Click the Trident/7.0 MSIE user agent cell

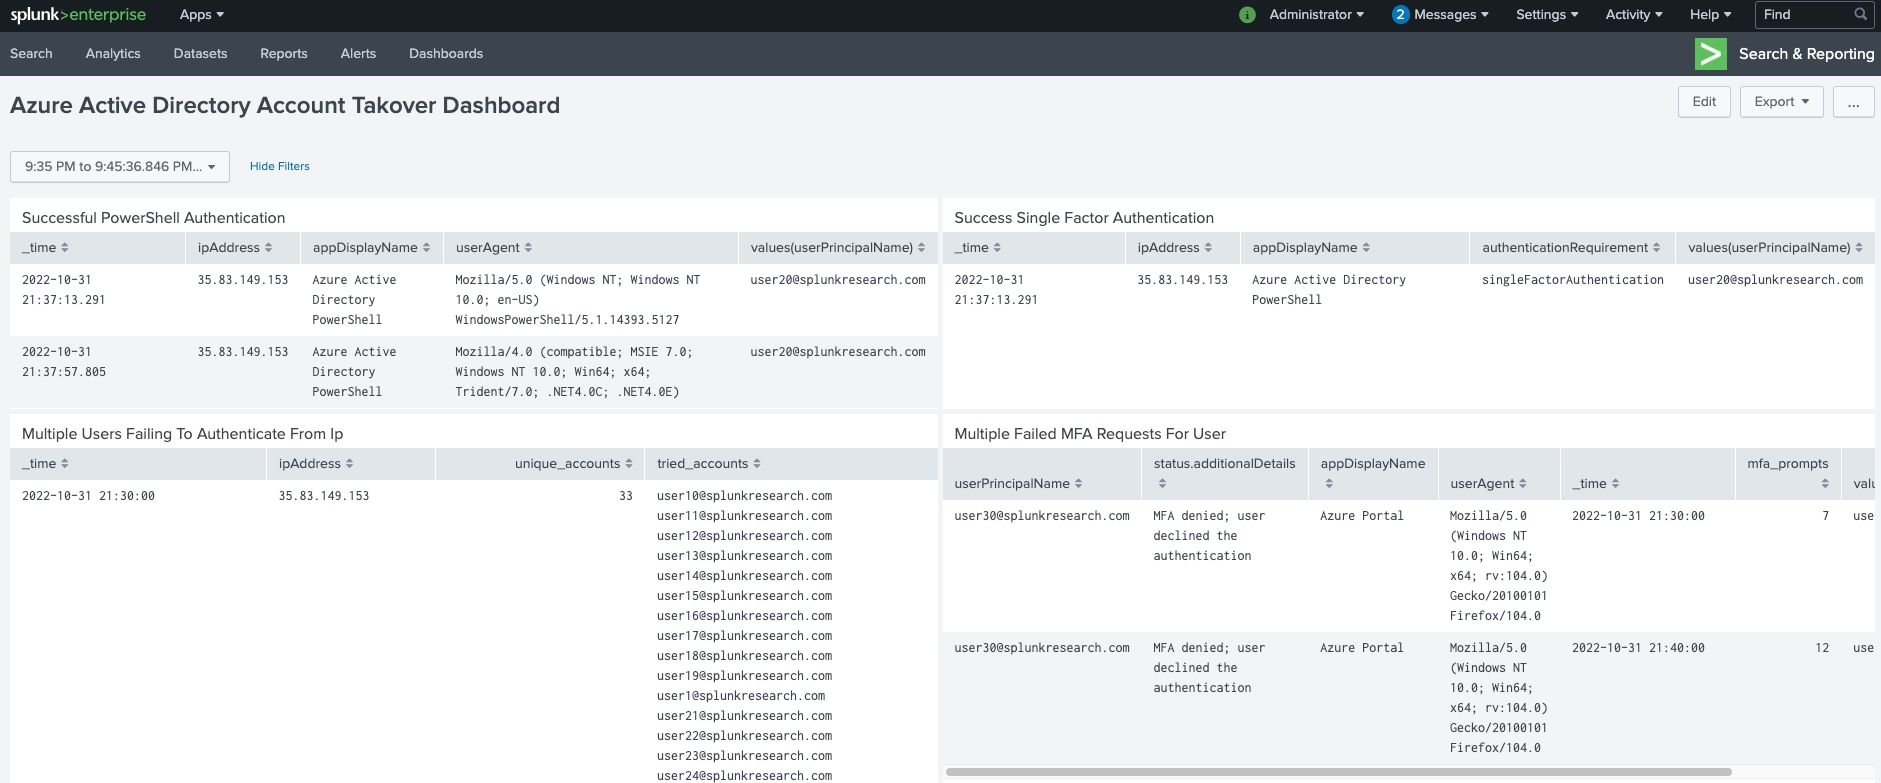[x=574, y=372]
